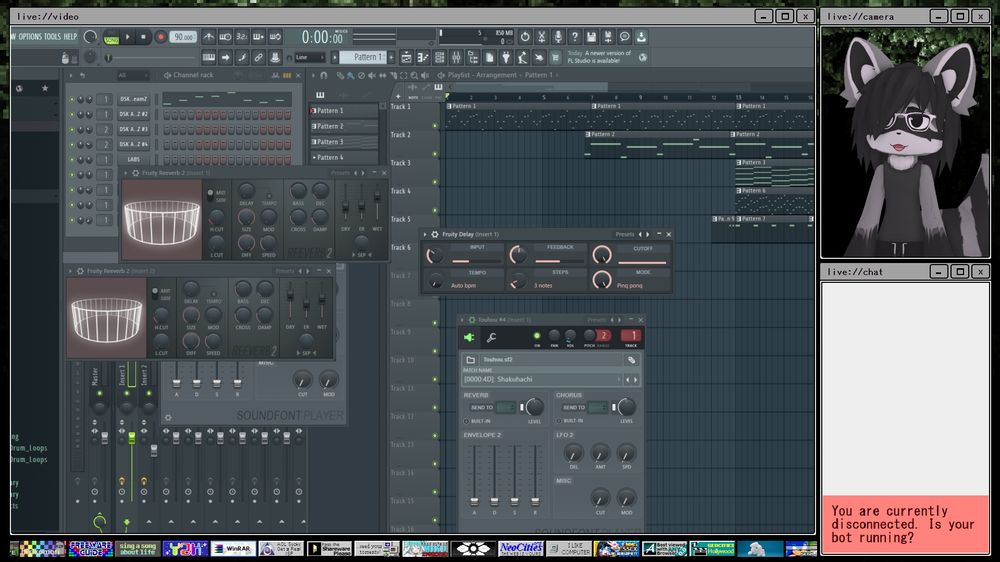Open the Pattern 1 selector dropdown
Viewport: 1000px width, 562px height.
pyautogui.click(x=365, y=57)
